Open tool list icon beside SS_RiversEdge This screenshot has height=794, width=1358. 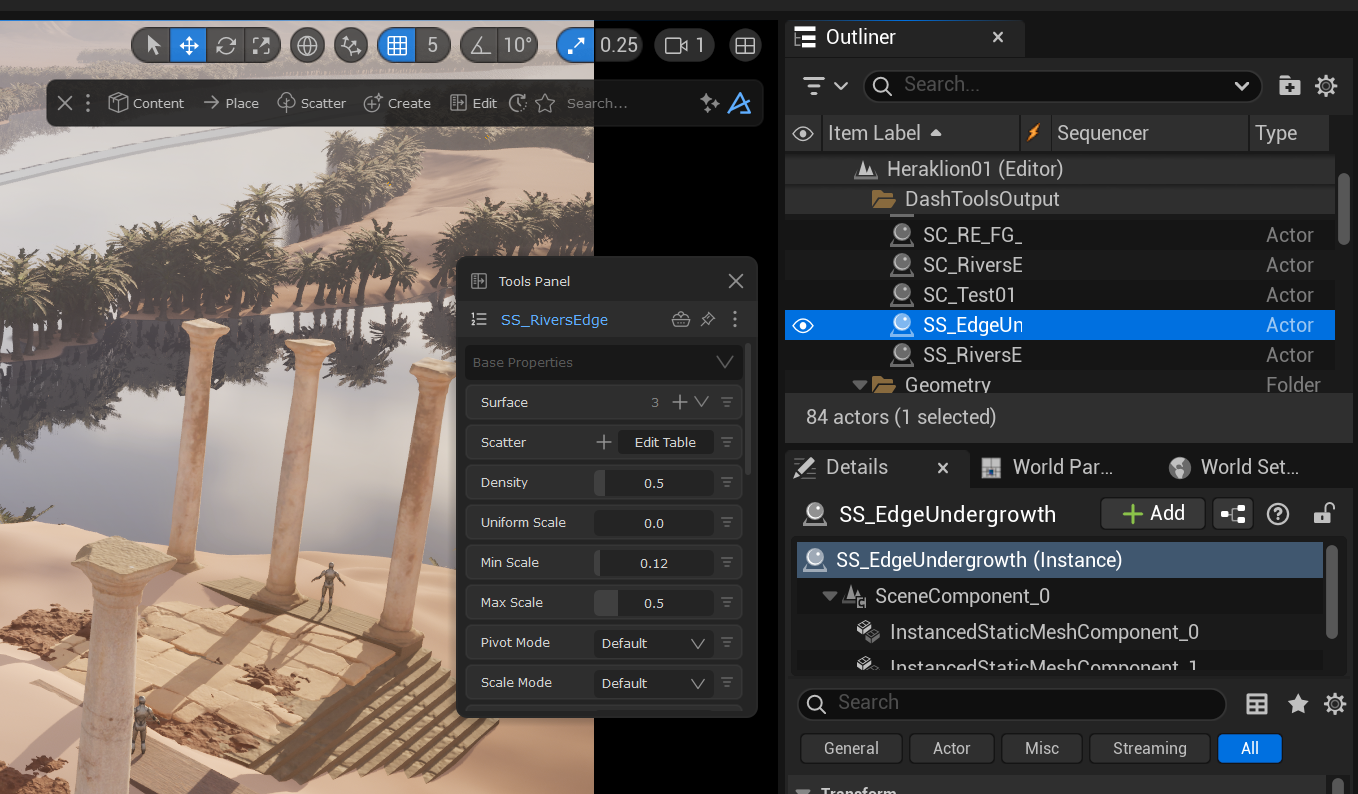479,320
